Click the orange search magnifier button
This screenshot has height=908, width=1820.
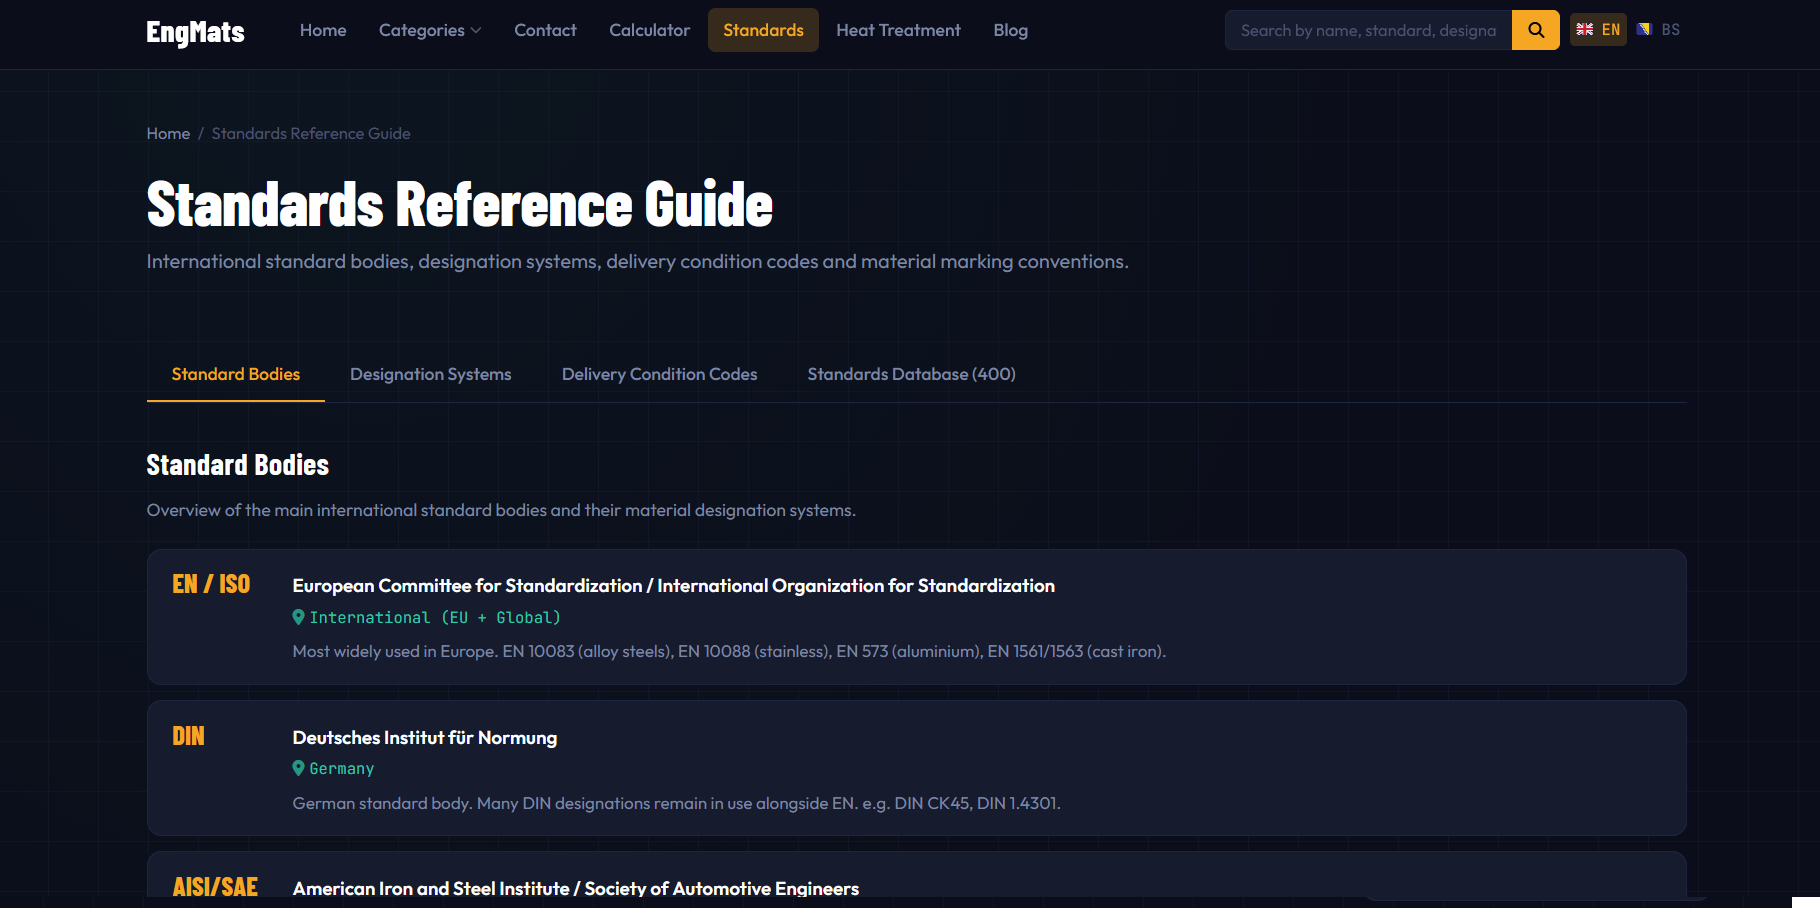pyautogui.click(x=1535, y=30)
